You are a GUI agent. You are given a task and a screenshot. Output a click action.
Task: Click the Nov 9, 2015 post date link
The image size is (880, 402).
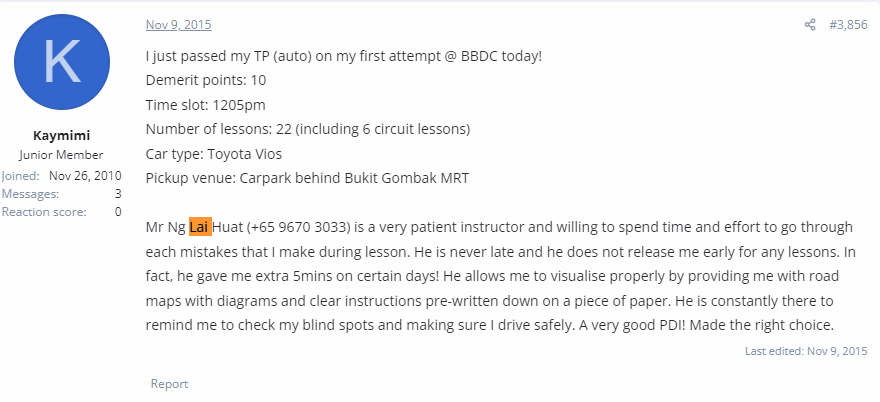(178, 25)
